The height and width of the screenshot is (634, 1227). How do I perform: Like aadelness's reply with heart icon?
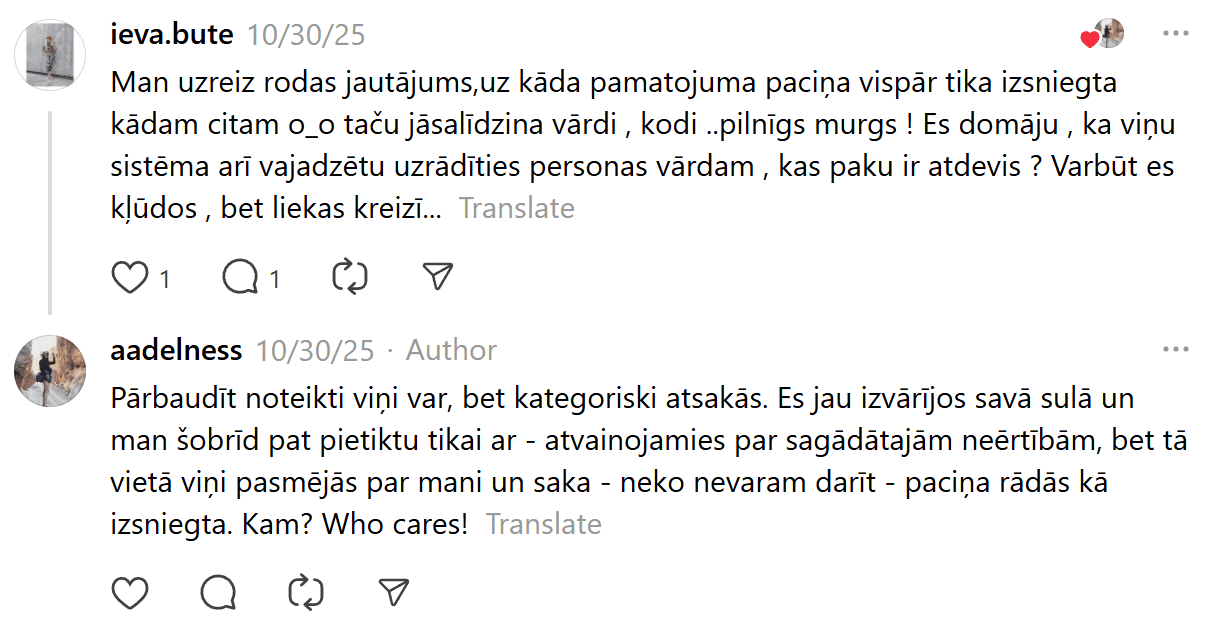(x=129, y=593)
